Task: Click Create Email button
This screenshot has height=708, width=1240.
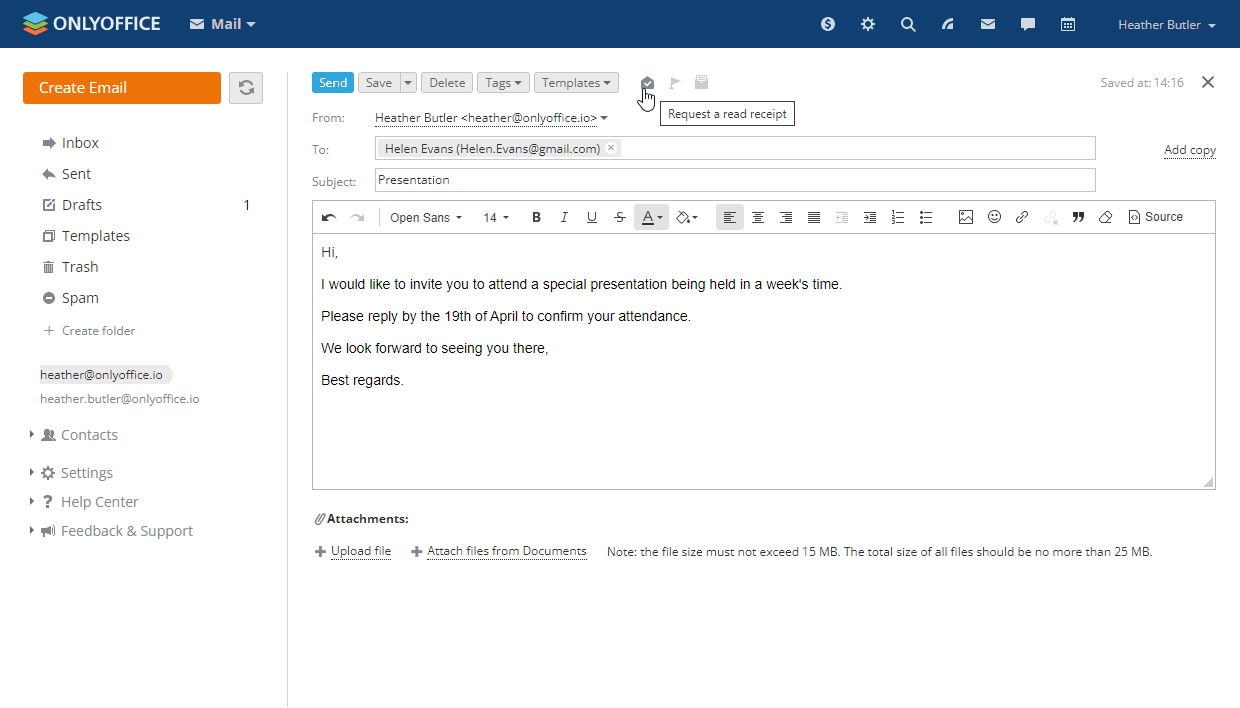Action: click(122, 88)
